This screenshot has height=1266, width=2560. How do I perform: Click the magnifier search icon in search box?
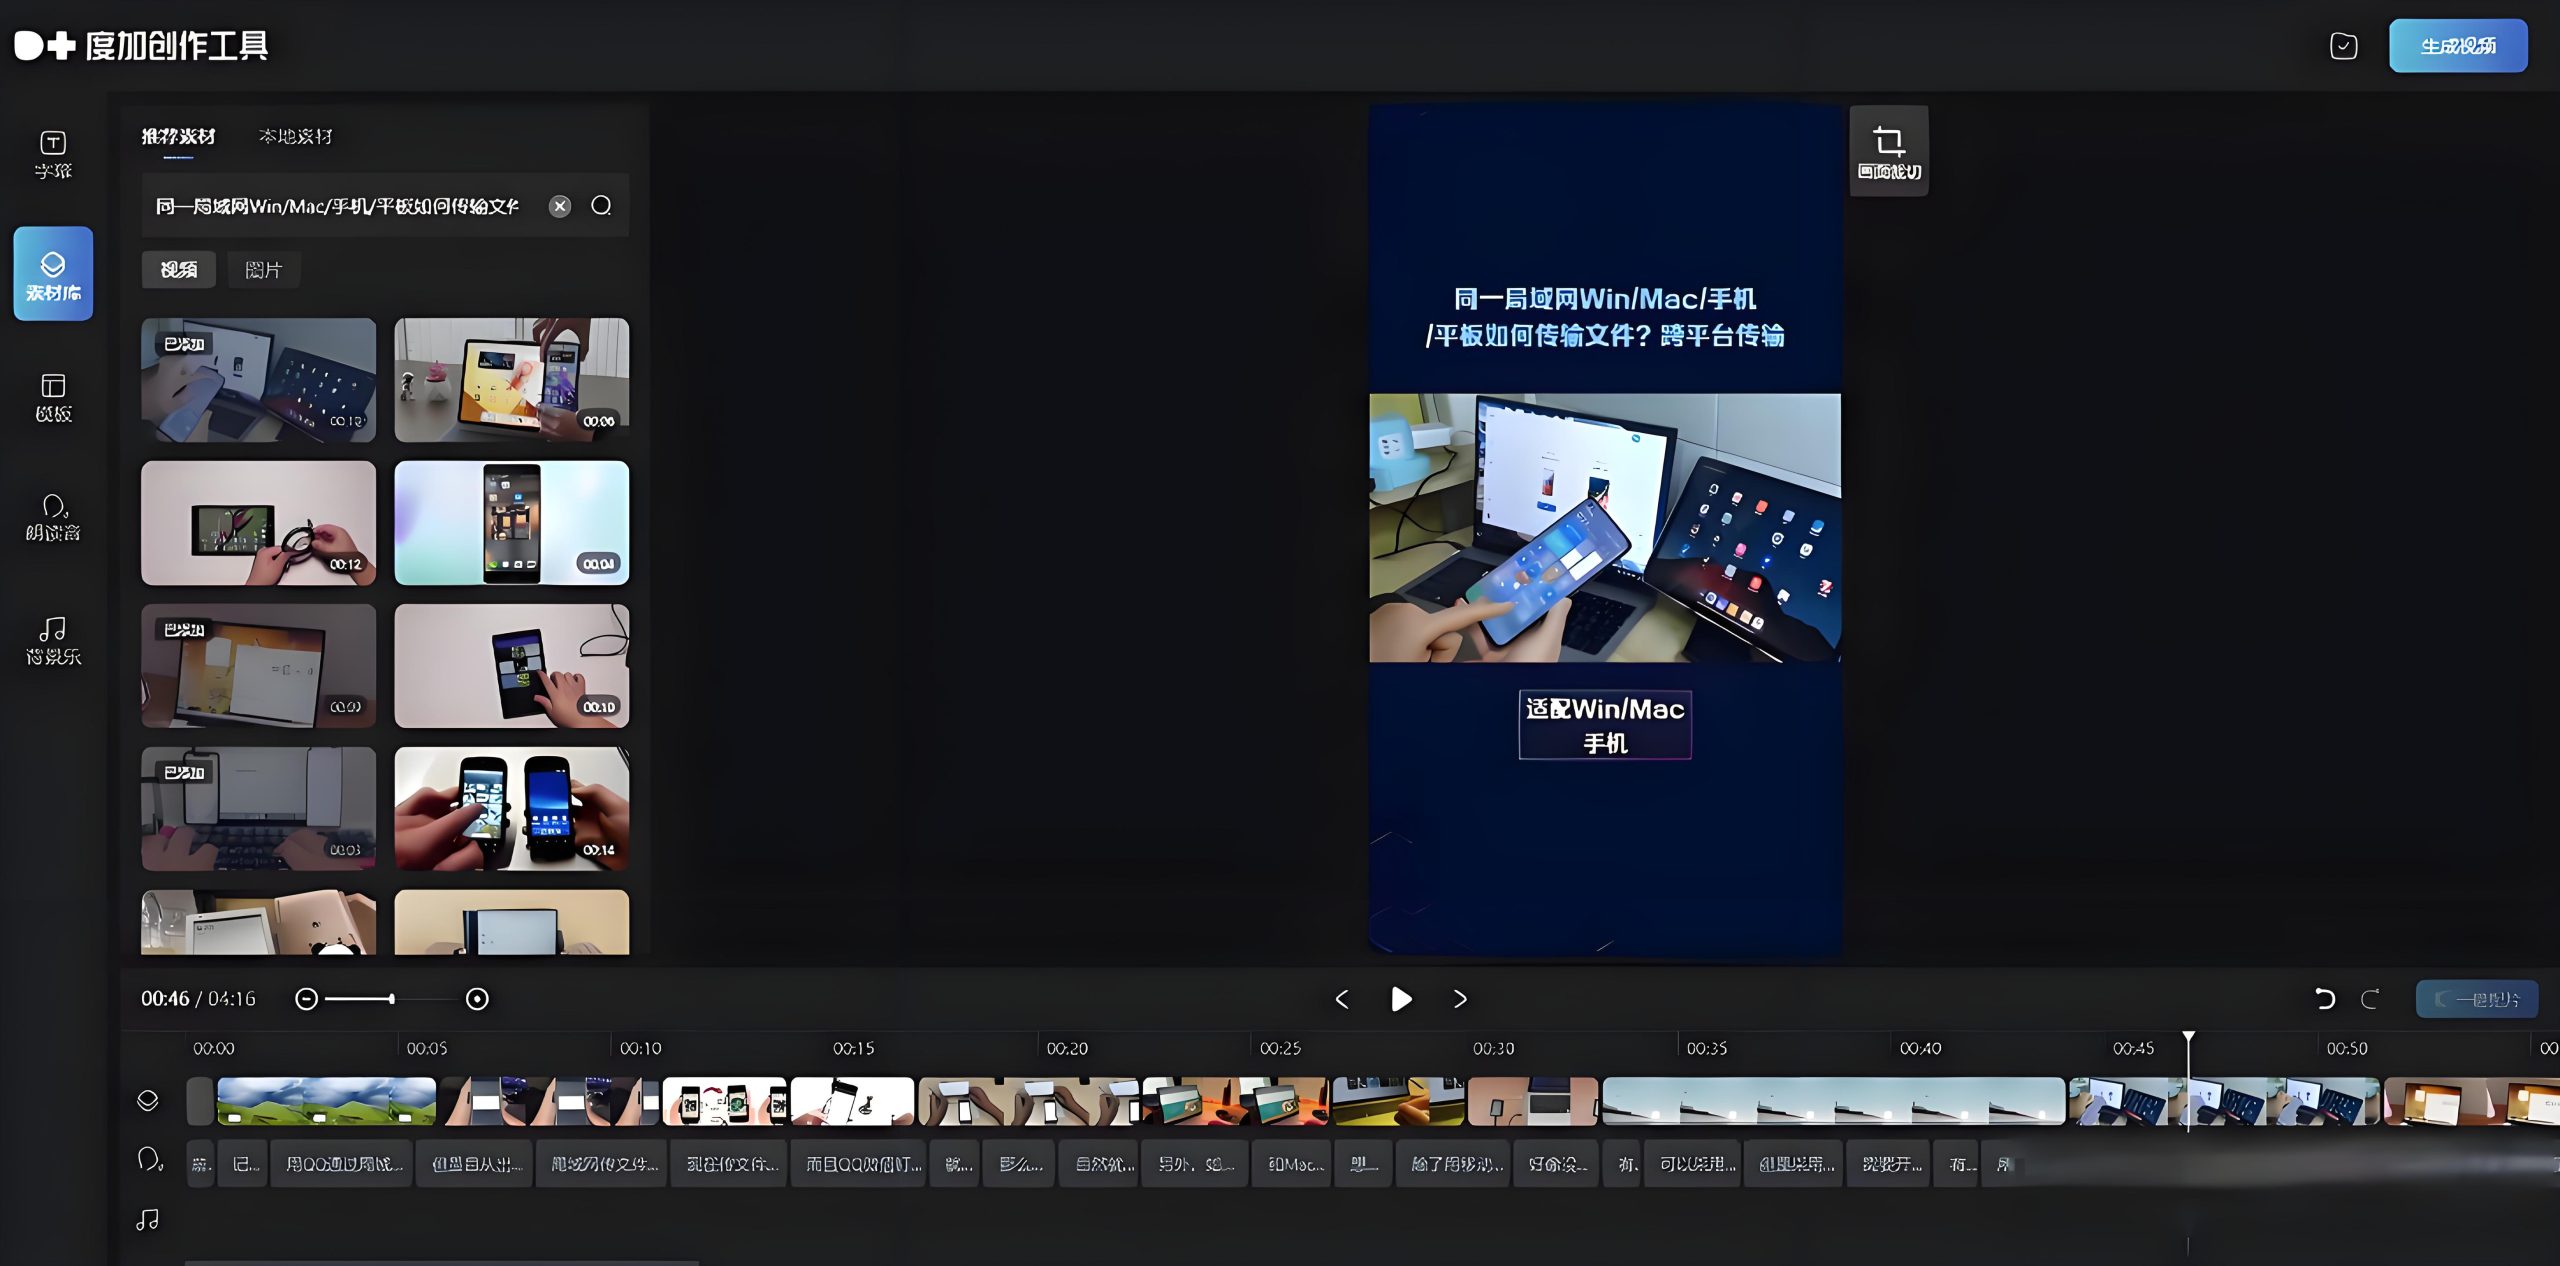(601, 205)
